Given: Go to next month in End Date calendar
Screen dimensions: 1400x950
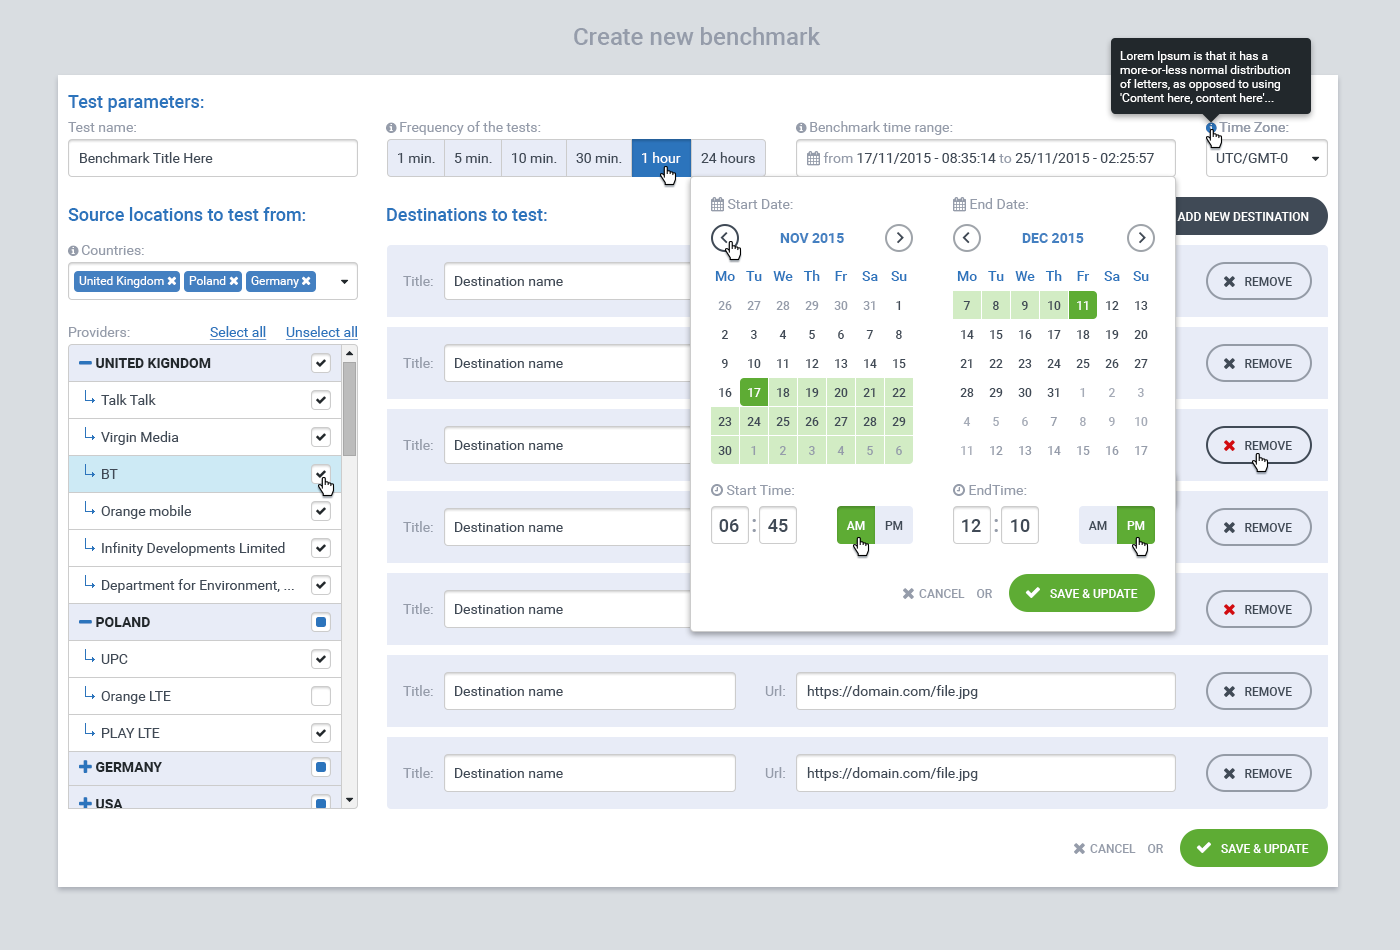Looking at the screenshot, I should tap(1140, 238).
